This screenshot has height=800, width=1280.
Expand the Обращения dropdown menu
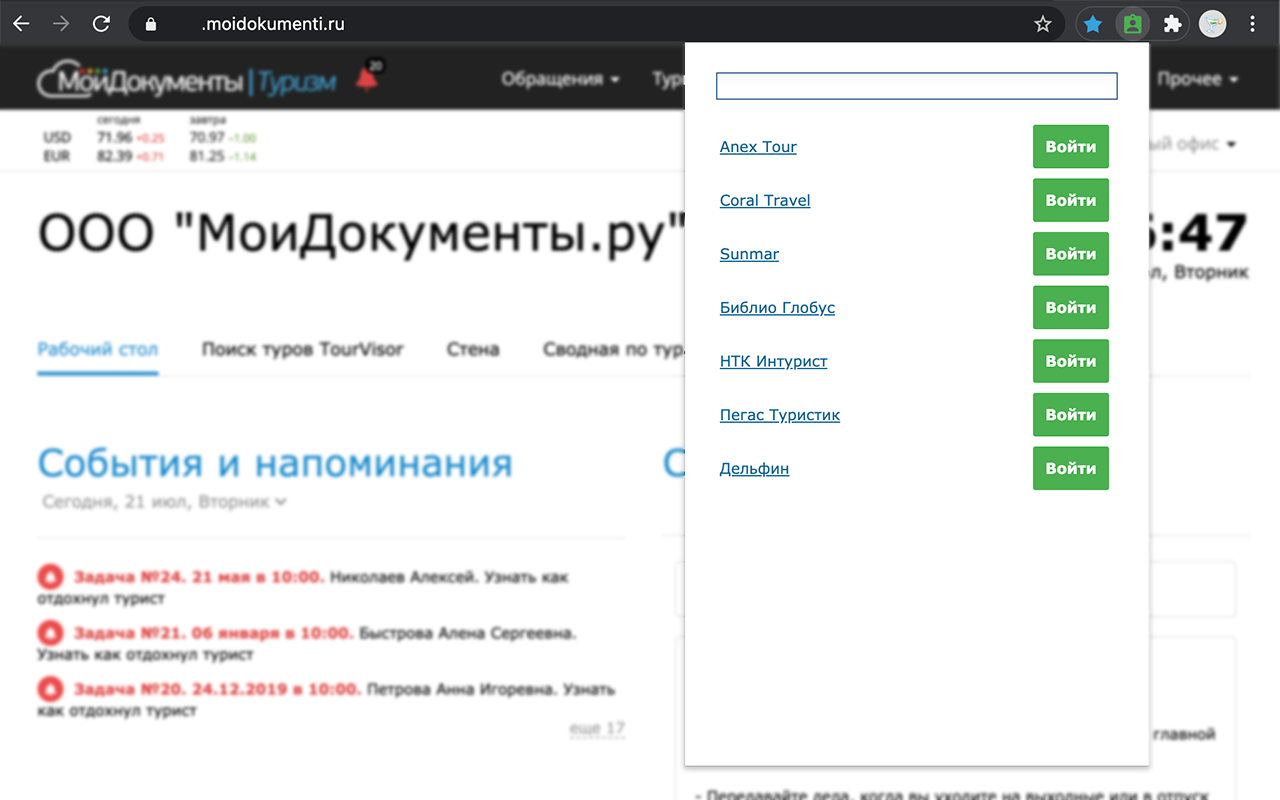[560, 79]
